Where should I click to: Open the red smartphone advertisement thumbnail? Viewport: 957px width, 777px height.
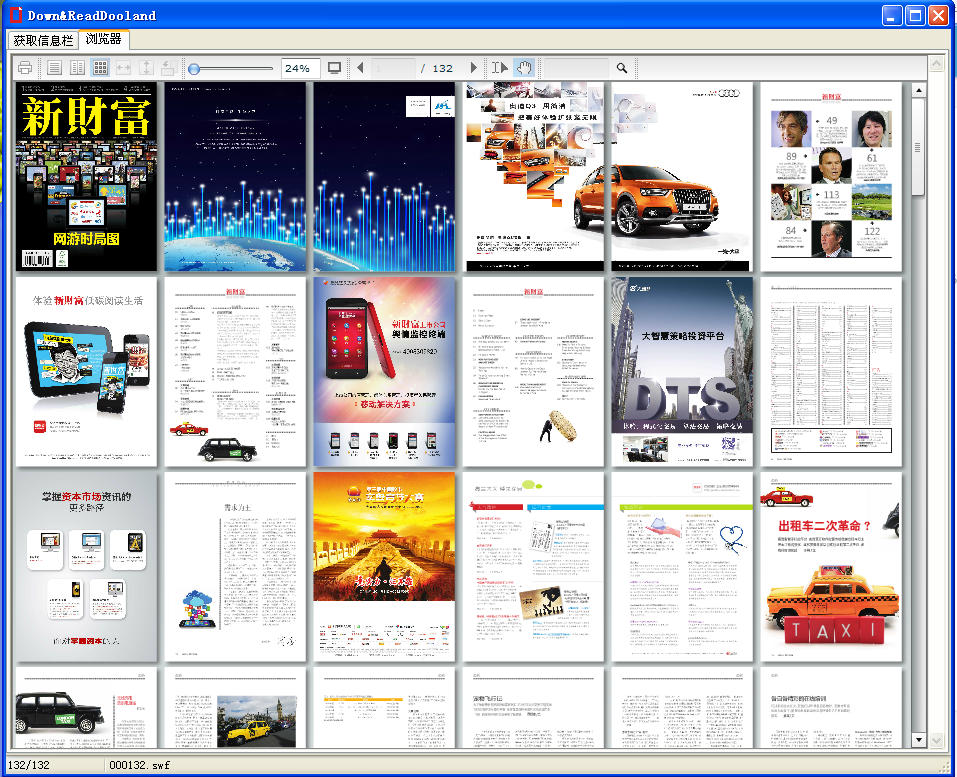(x=384, y=372)
